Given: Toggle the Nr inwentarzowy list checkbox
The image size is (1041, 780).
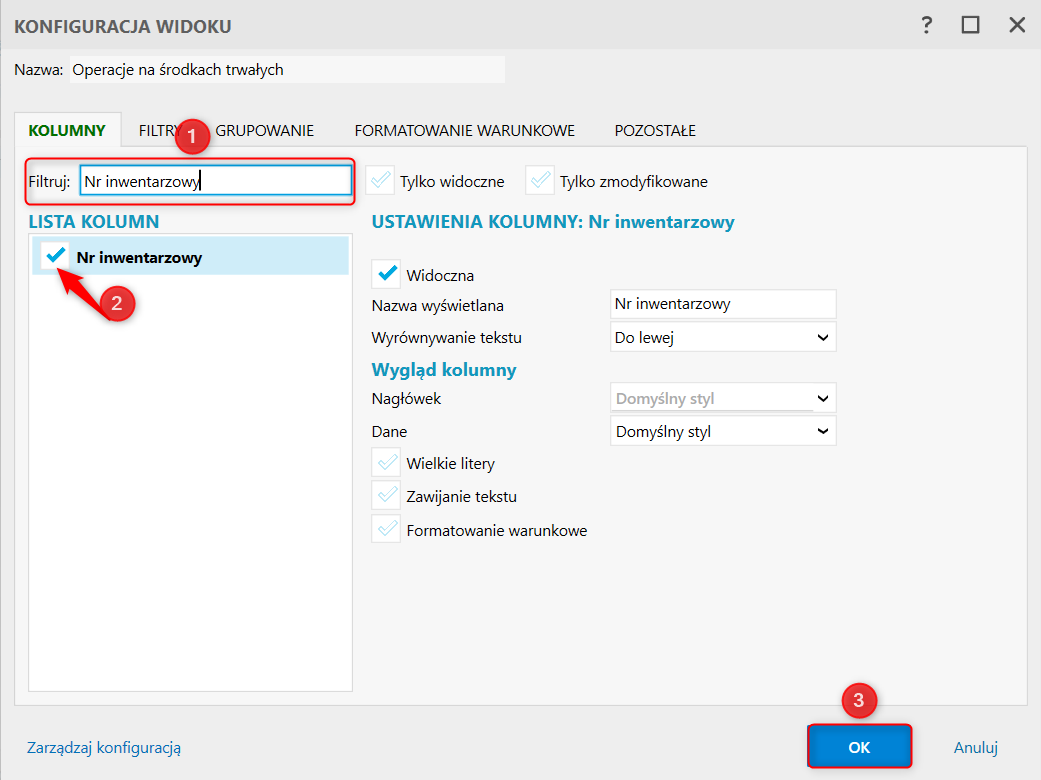Looking at the screenshot, I should 57,256.
